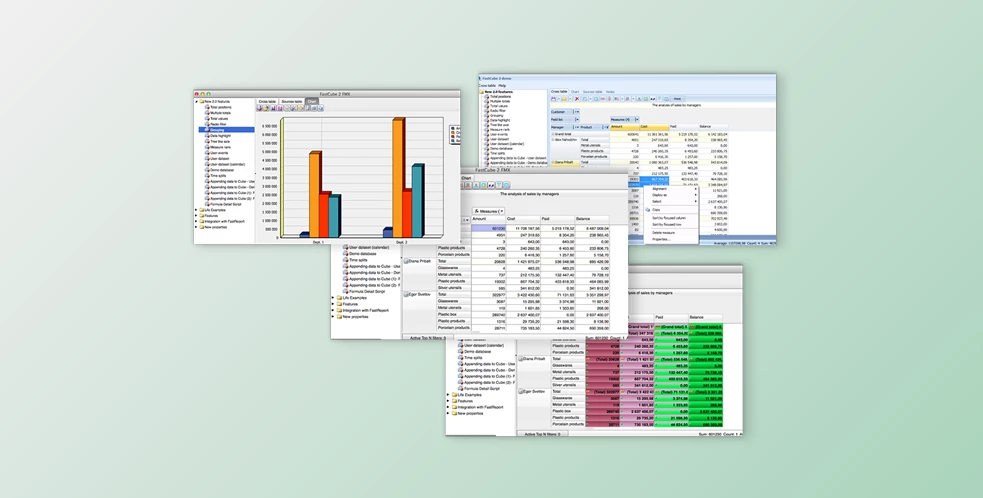Viewport: 983px width, 498px height.
Task: Click first toolbar icon in bar chart window
Action: 260,108
